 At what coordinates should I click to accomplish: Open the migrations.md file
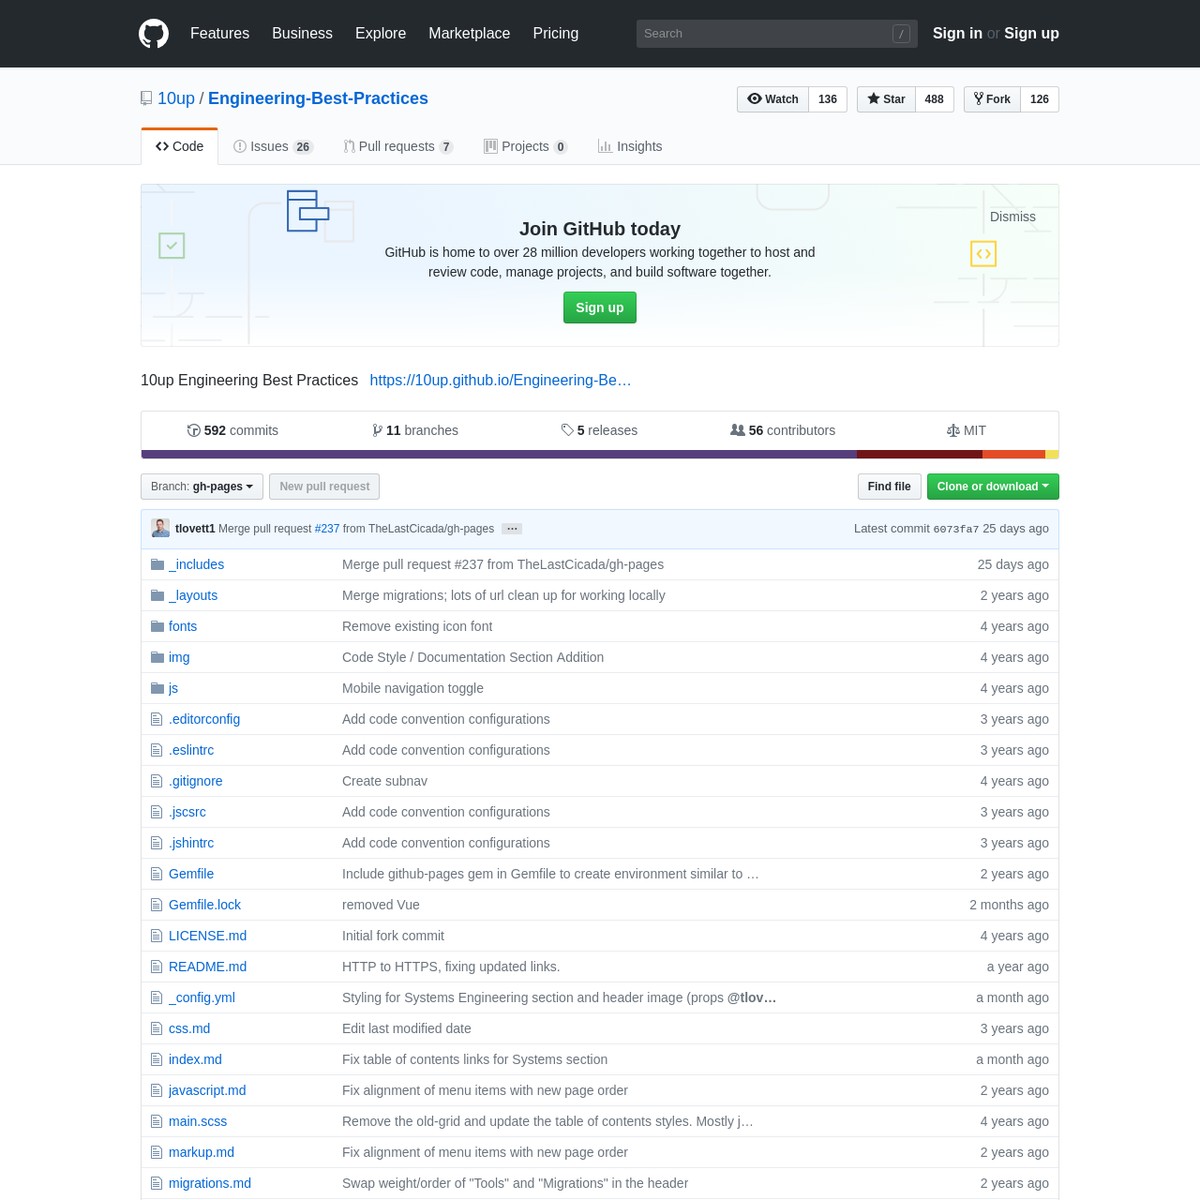click(x=210, y=1184)
